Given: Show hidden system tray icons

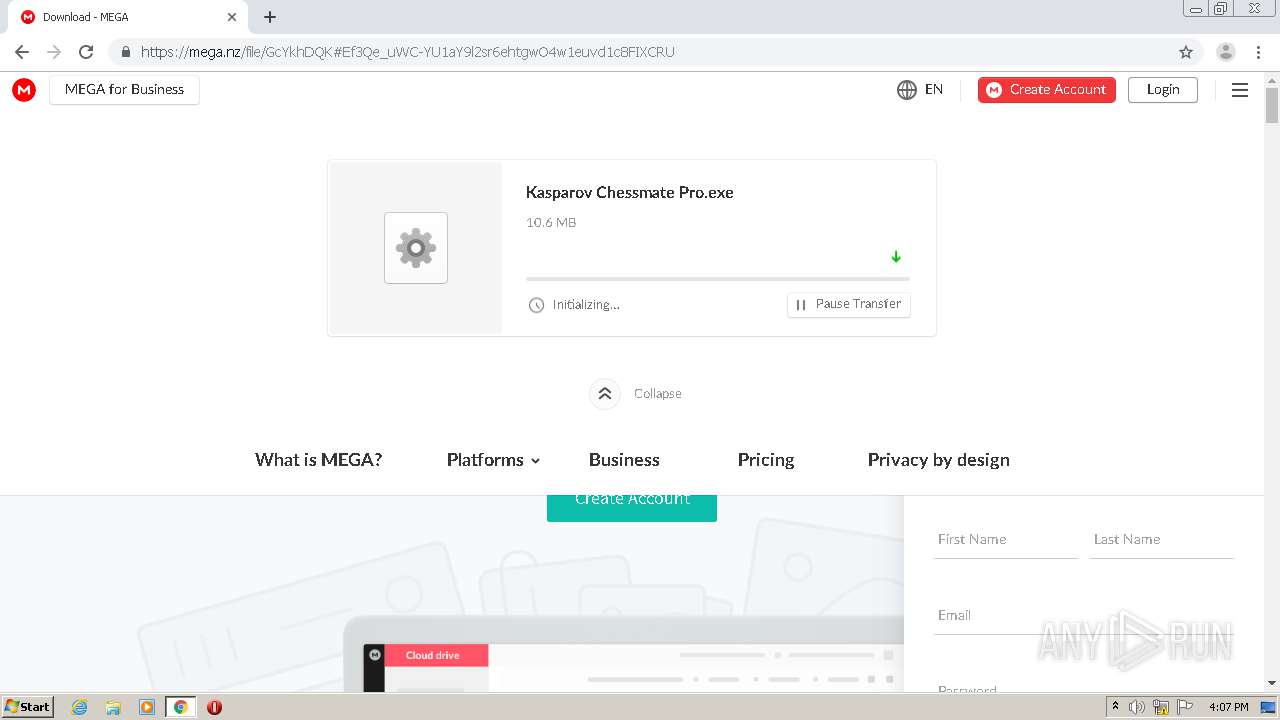Looking at the screenshot, I should pyautogui.click(x=1115, y=707).
